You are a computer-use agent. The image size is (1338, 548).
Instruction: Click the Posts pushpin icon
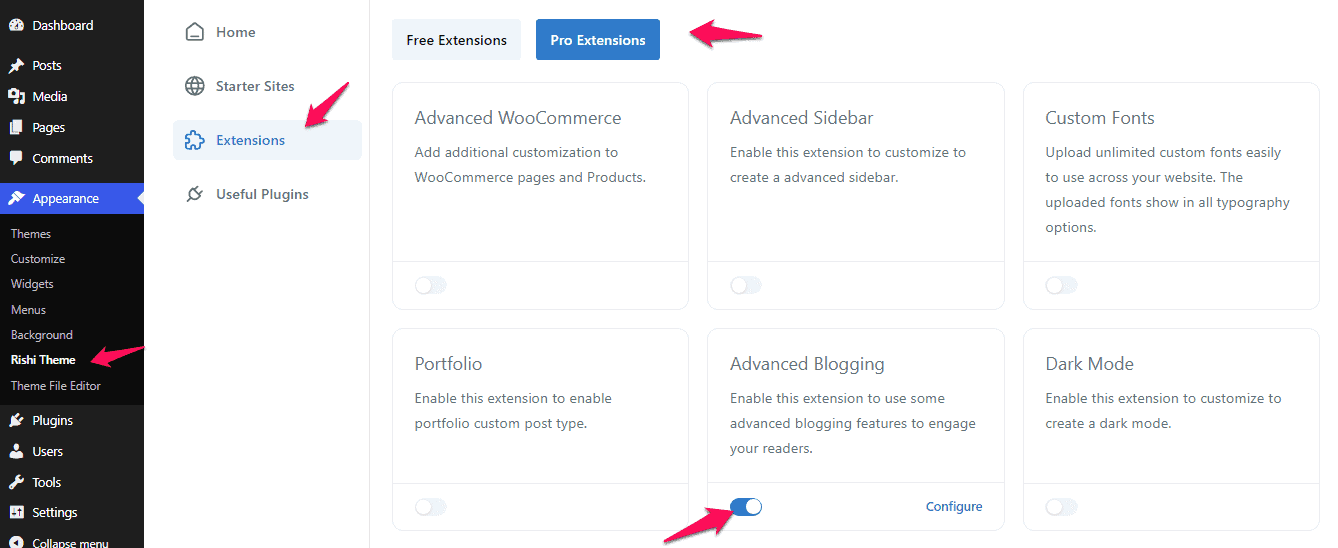click(x=16, y=66)
